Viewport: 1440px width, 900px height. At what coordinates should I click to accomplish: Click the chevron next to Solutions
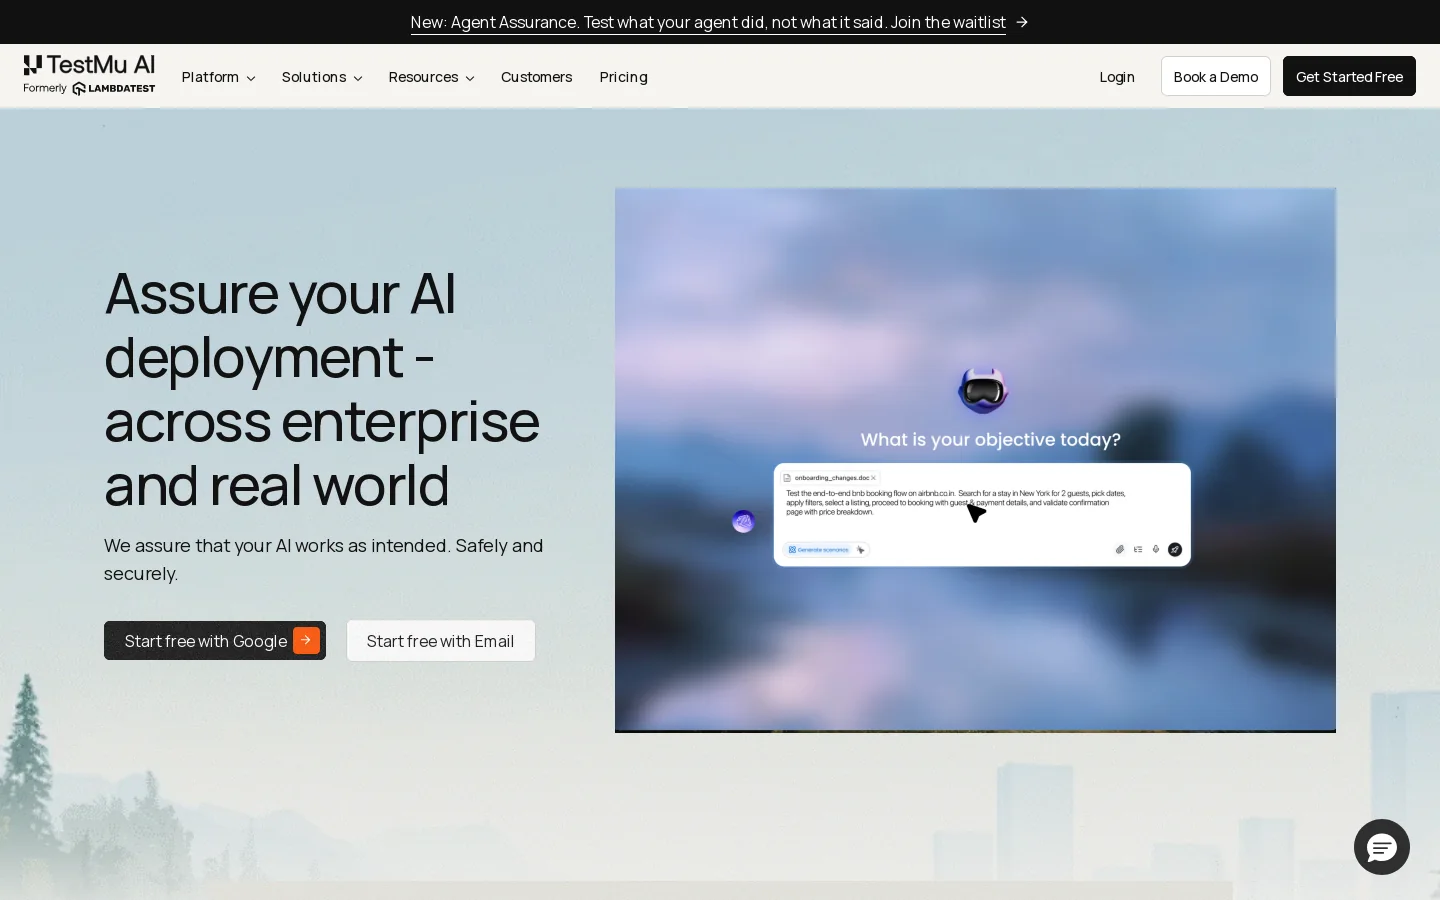click(x=358, y=78)
